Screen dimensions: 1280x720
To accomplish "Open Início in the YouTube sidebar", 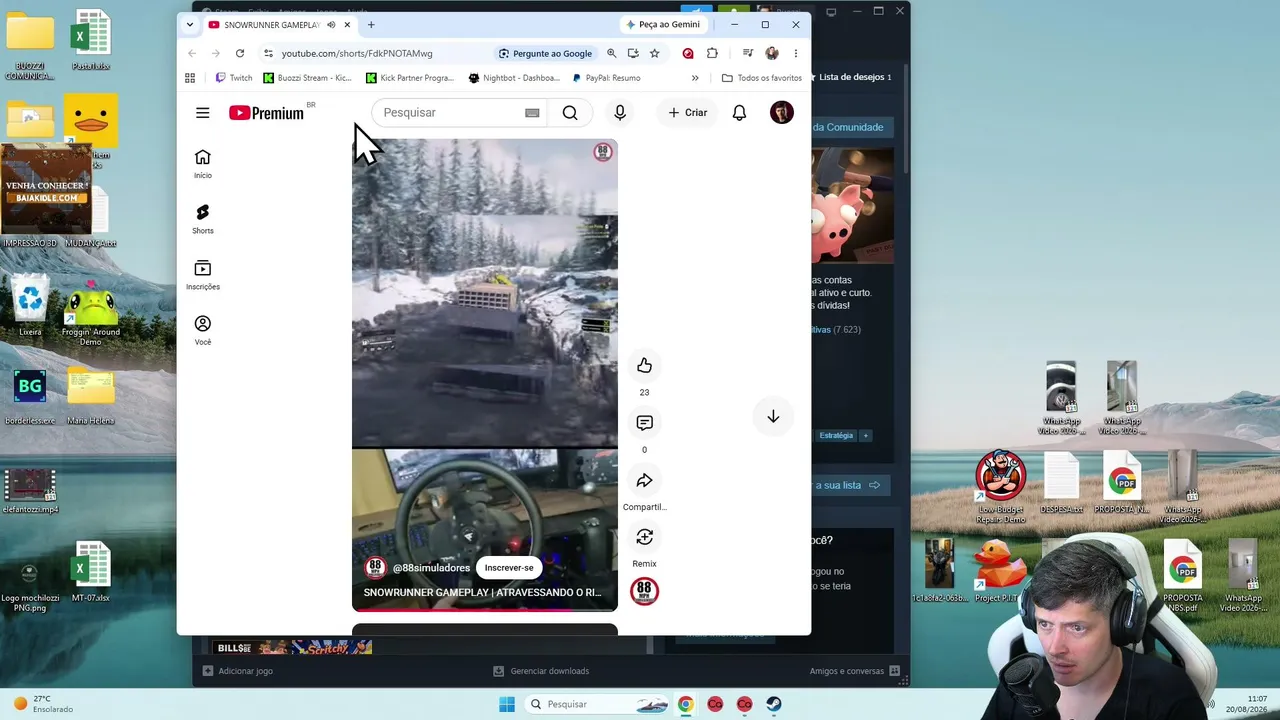I will click(203, 164).
